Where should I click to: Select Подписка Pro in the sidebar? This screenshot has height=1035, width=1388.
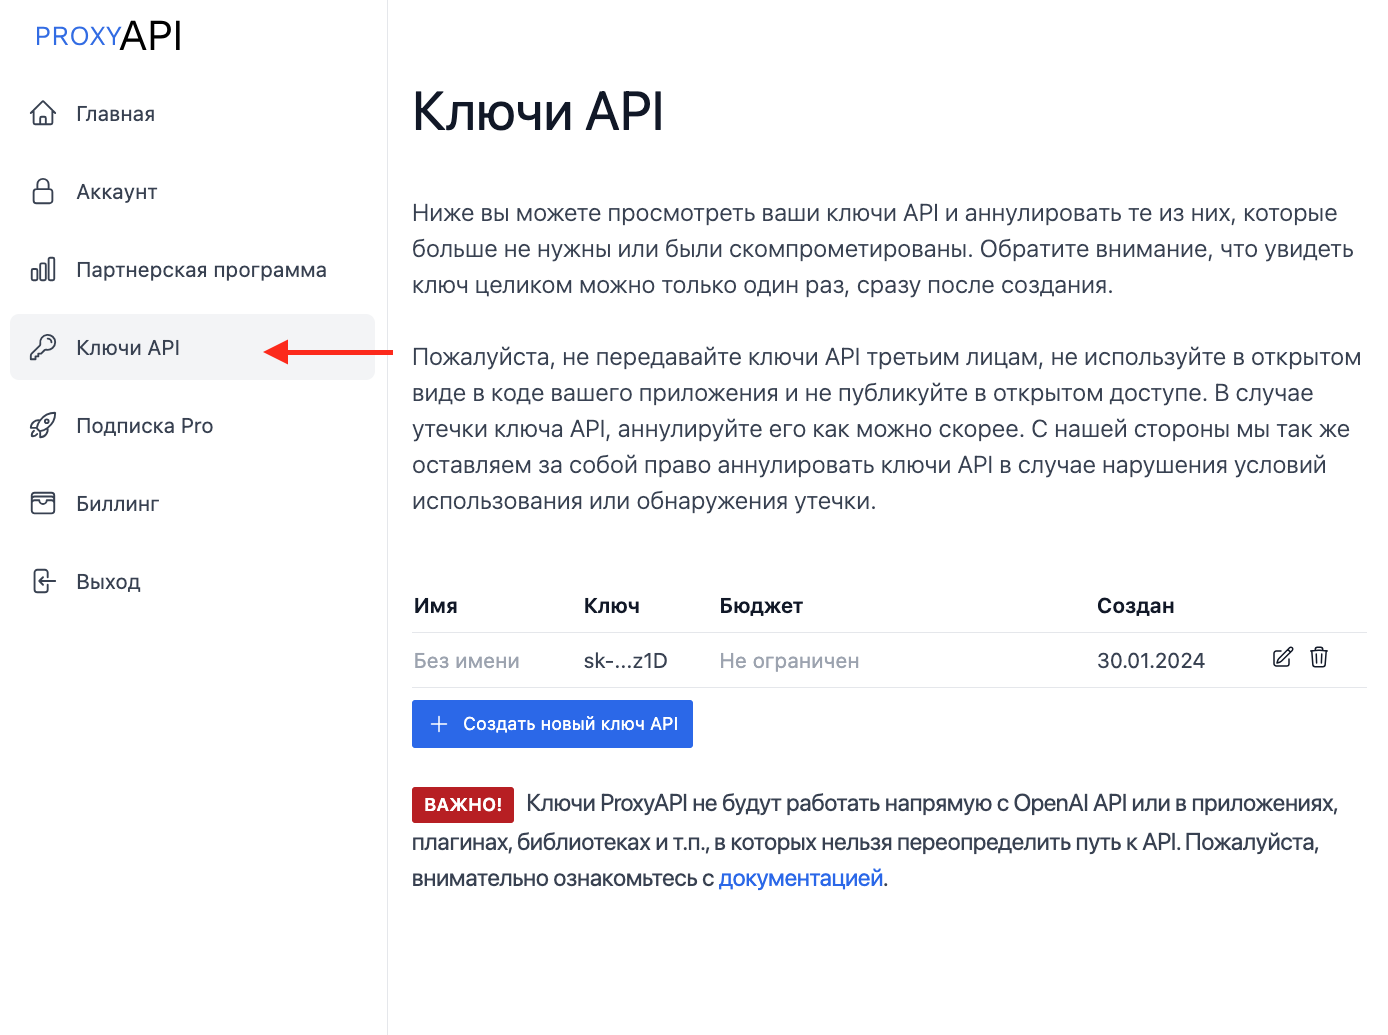point(145,426)
